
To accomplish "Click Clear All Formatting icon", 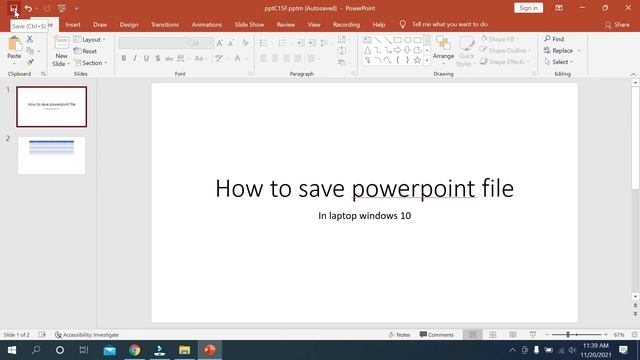I will [x=245, y=43].
